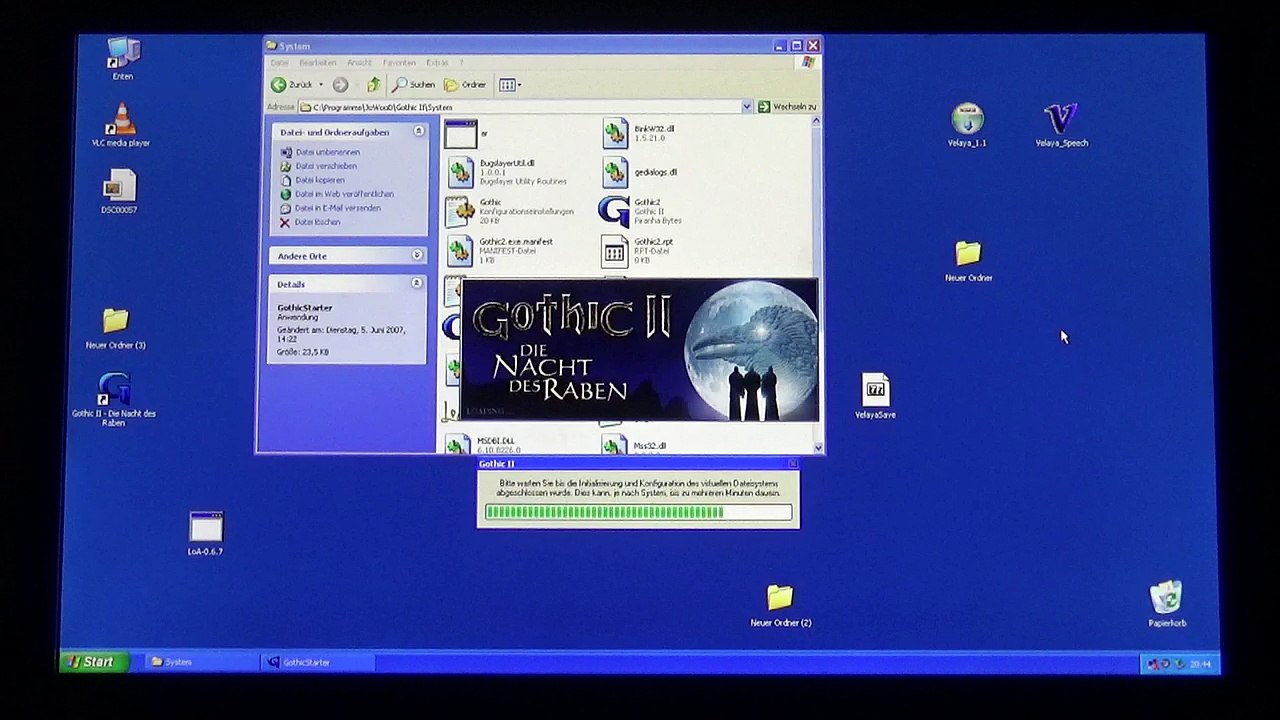The height and width of the screenshot is (720, 1280).
Task: Select the Gothic2.exe.manifest file
Action: point(500,250)
